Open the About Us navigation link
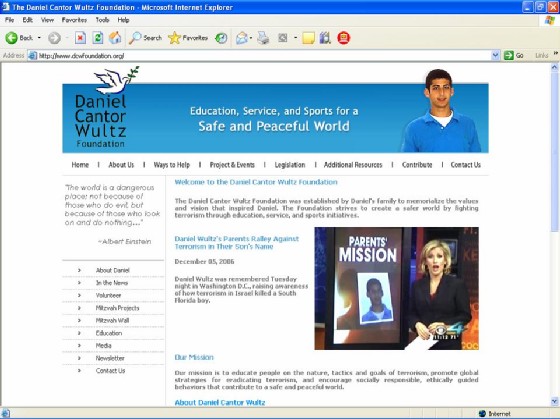 pyautogui.click(x=121, y=165)
